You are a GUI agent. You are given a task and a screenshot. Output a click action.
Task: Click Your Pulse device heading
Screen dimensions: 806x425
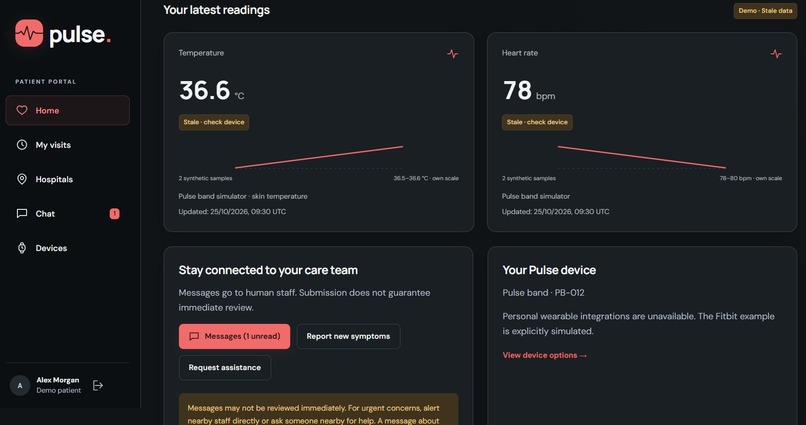[549, 270]
